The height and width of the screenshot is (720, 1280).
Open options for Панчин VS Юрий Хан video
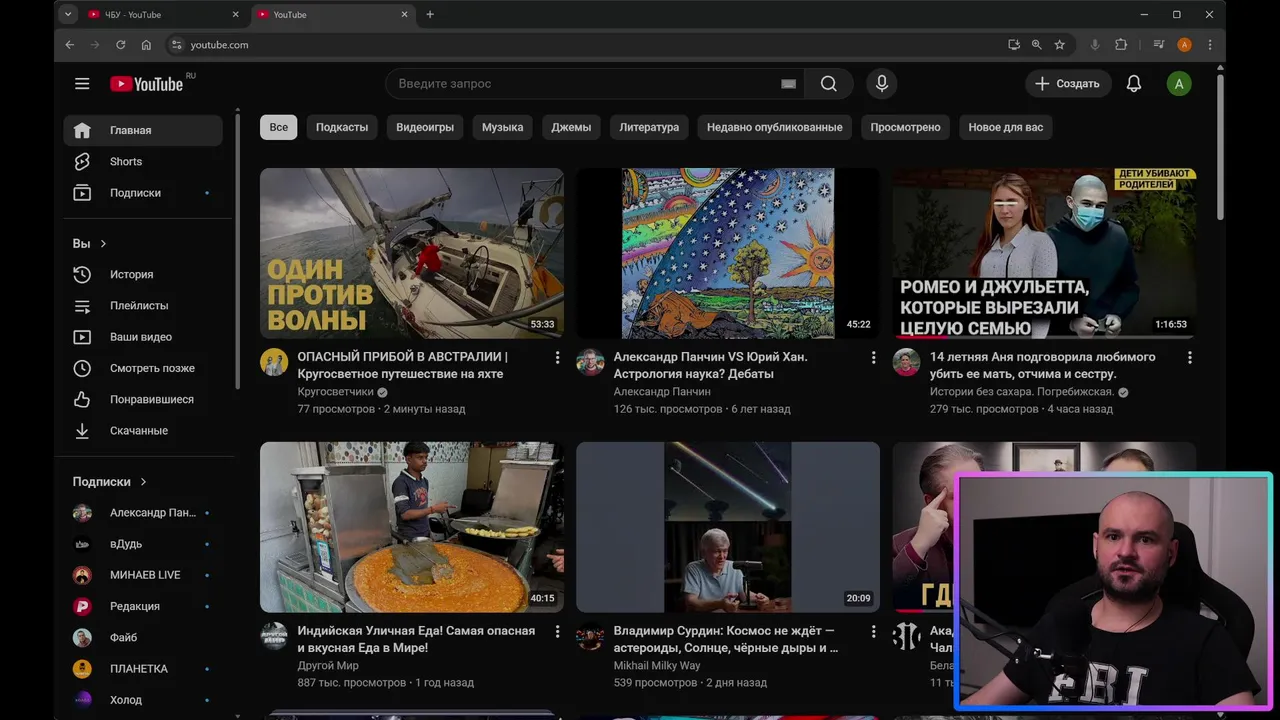tap(873, 358)
